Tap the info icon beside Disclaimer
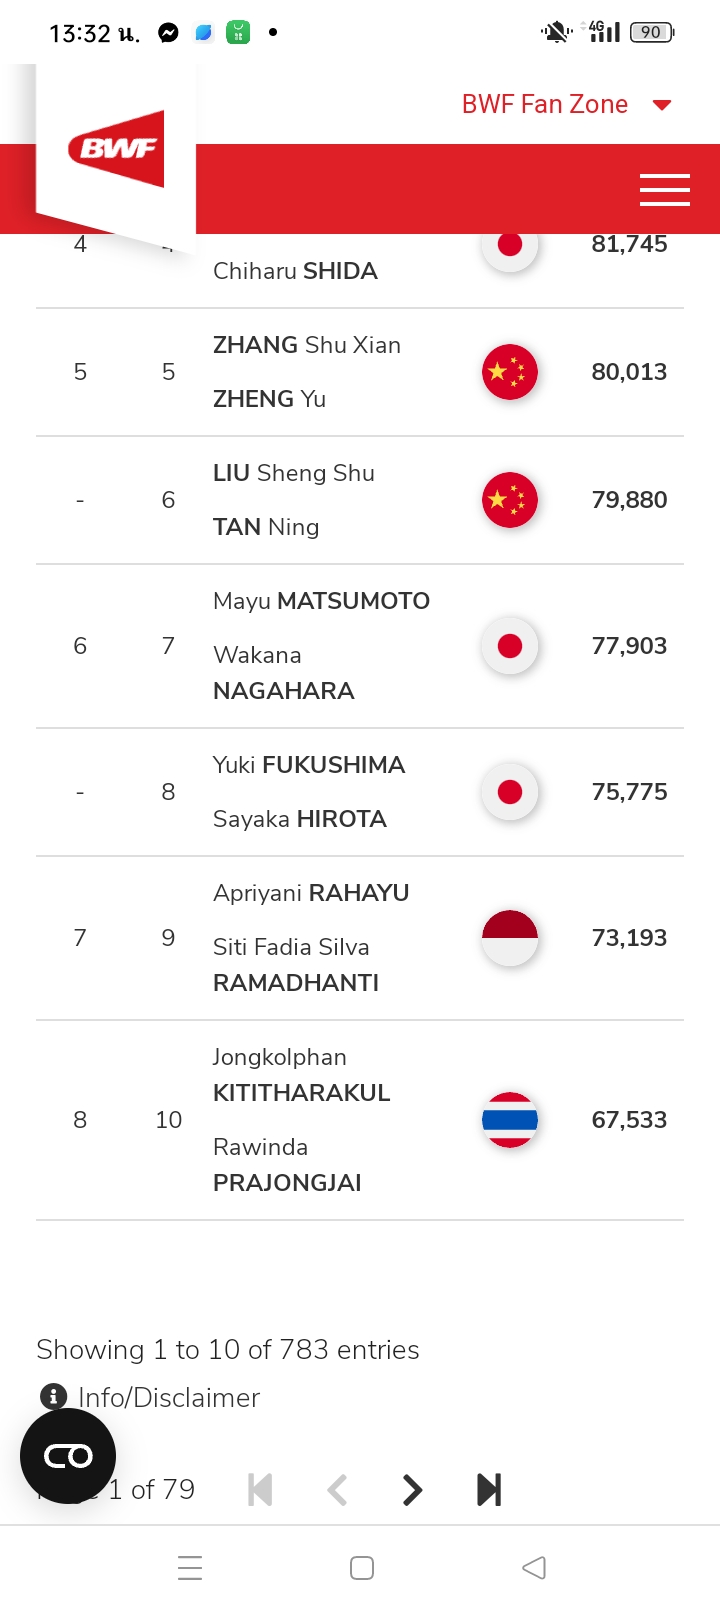Image resolution: width=720 pixels, height=1612 pixels. coord(53,1397)
